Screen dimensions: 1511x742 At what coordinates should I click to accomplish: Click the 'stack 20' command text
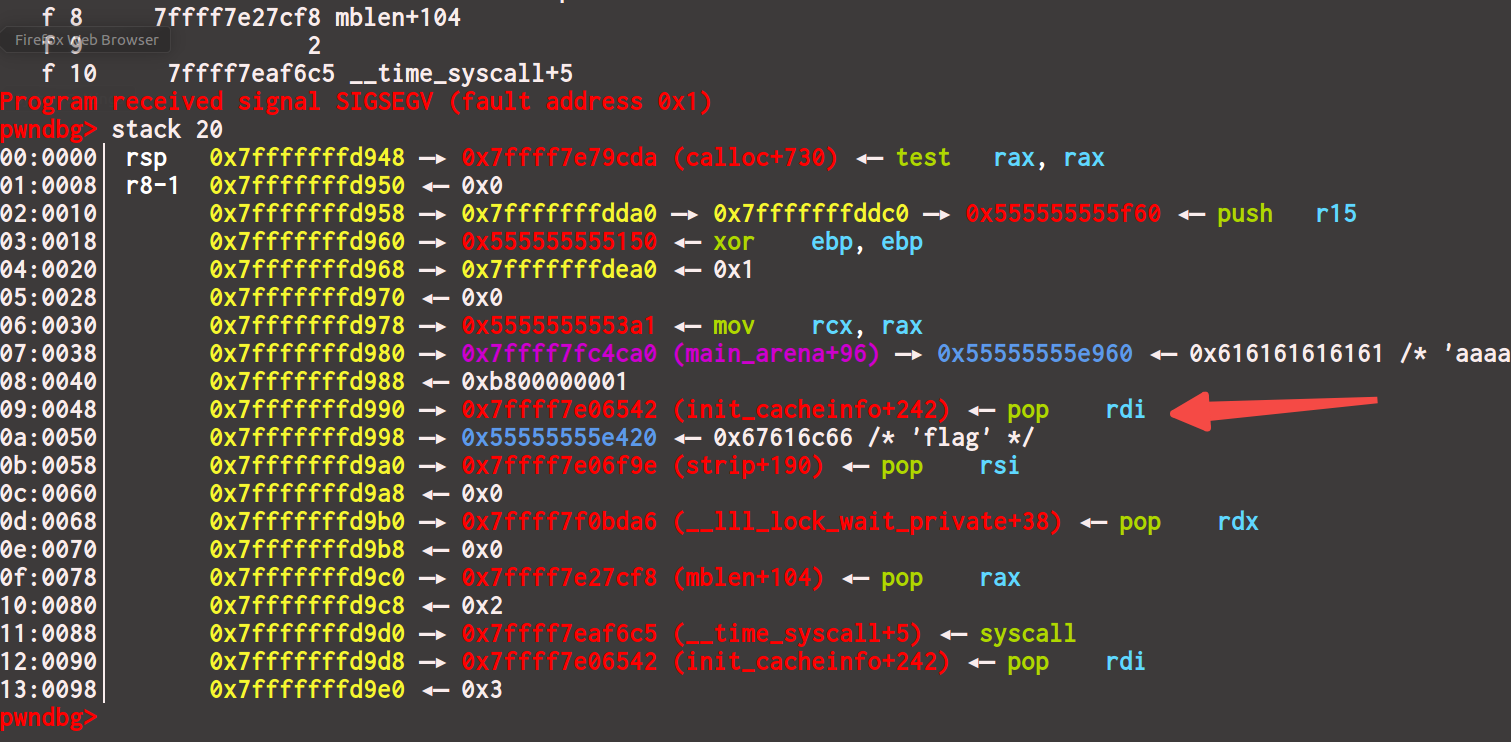(x=166, y=130)
